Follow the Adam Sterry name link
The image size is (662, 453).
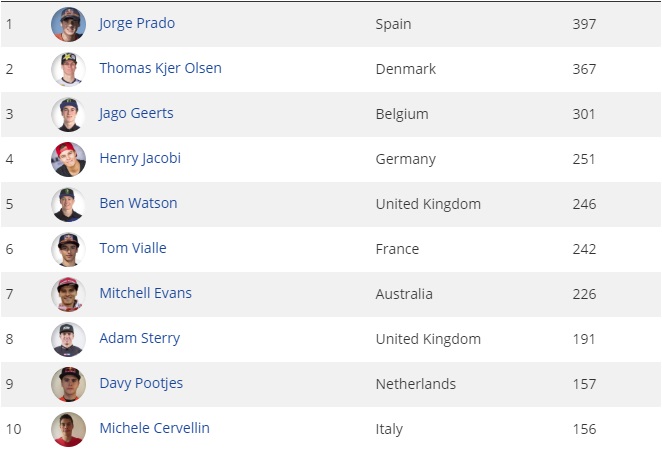click(x=139, y=338)
